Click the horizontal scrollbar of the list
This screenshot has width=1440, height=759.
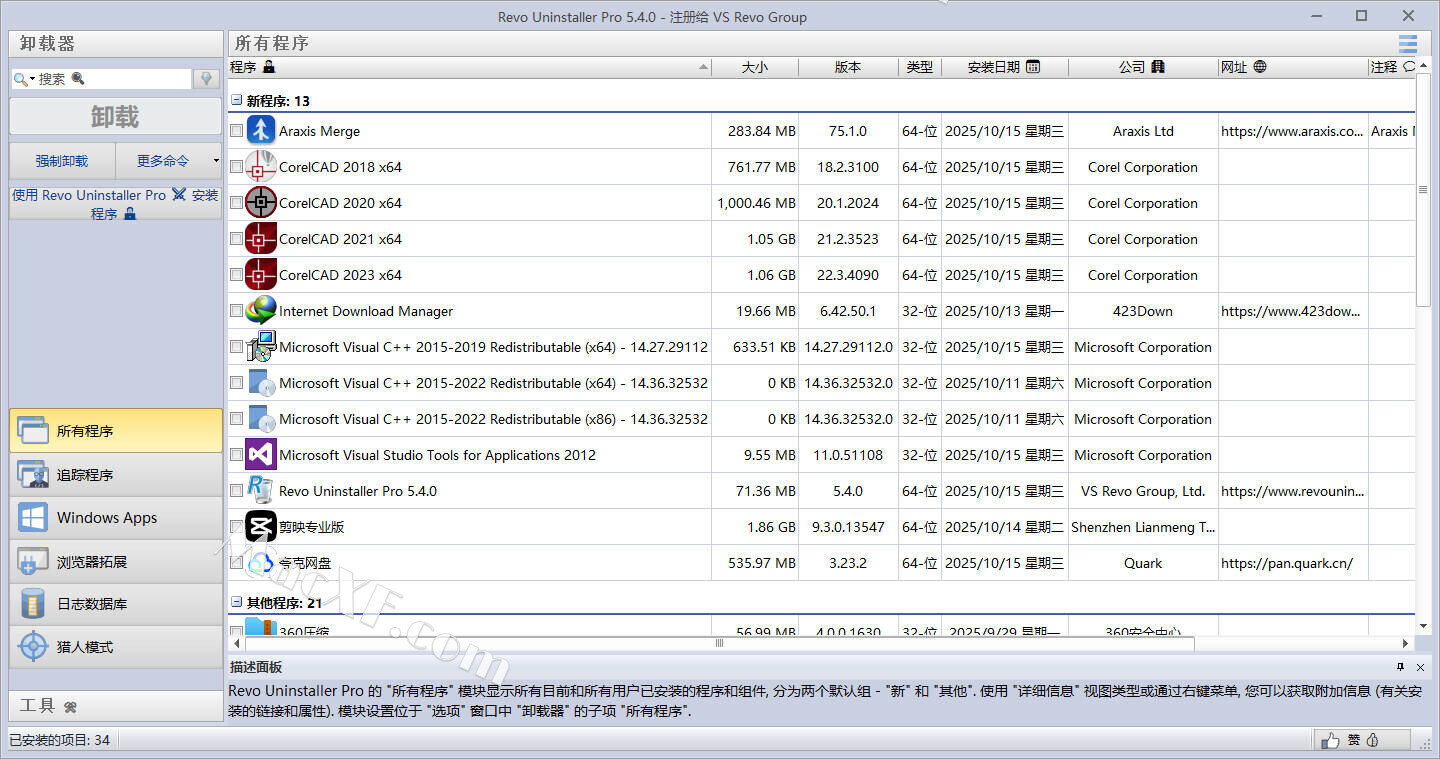718,644
